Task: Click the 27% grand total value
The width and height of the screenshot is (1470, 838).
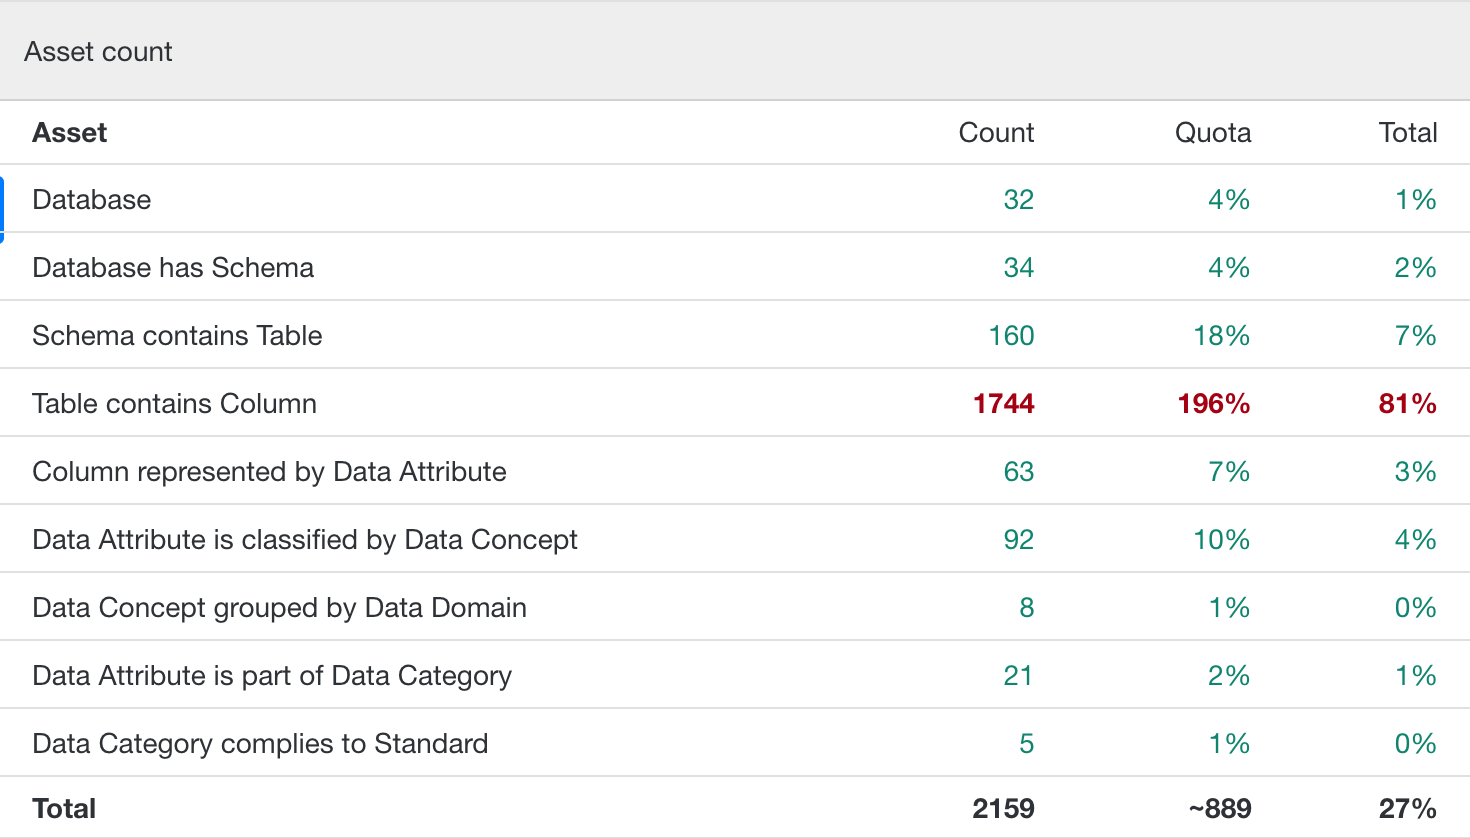Action: [1408, 809]
